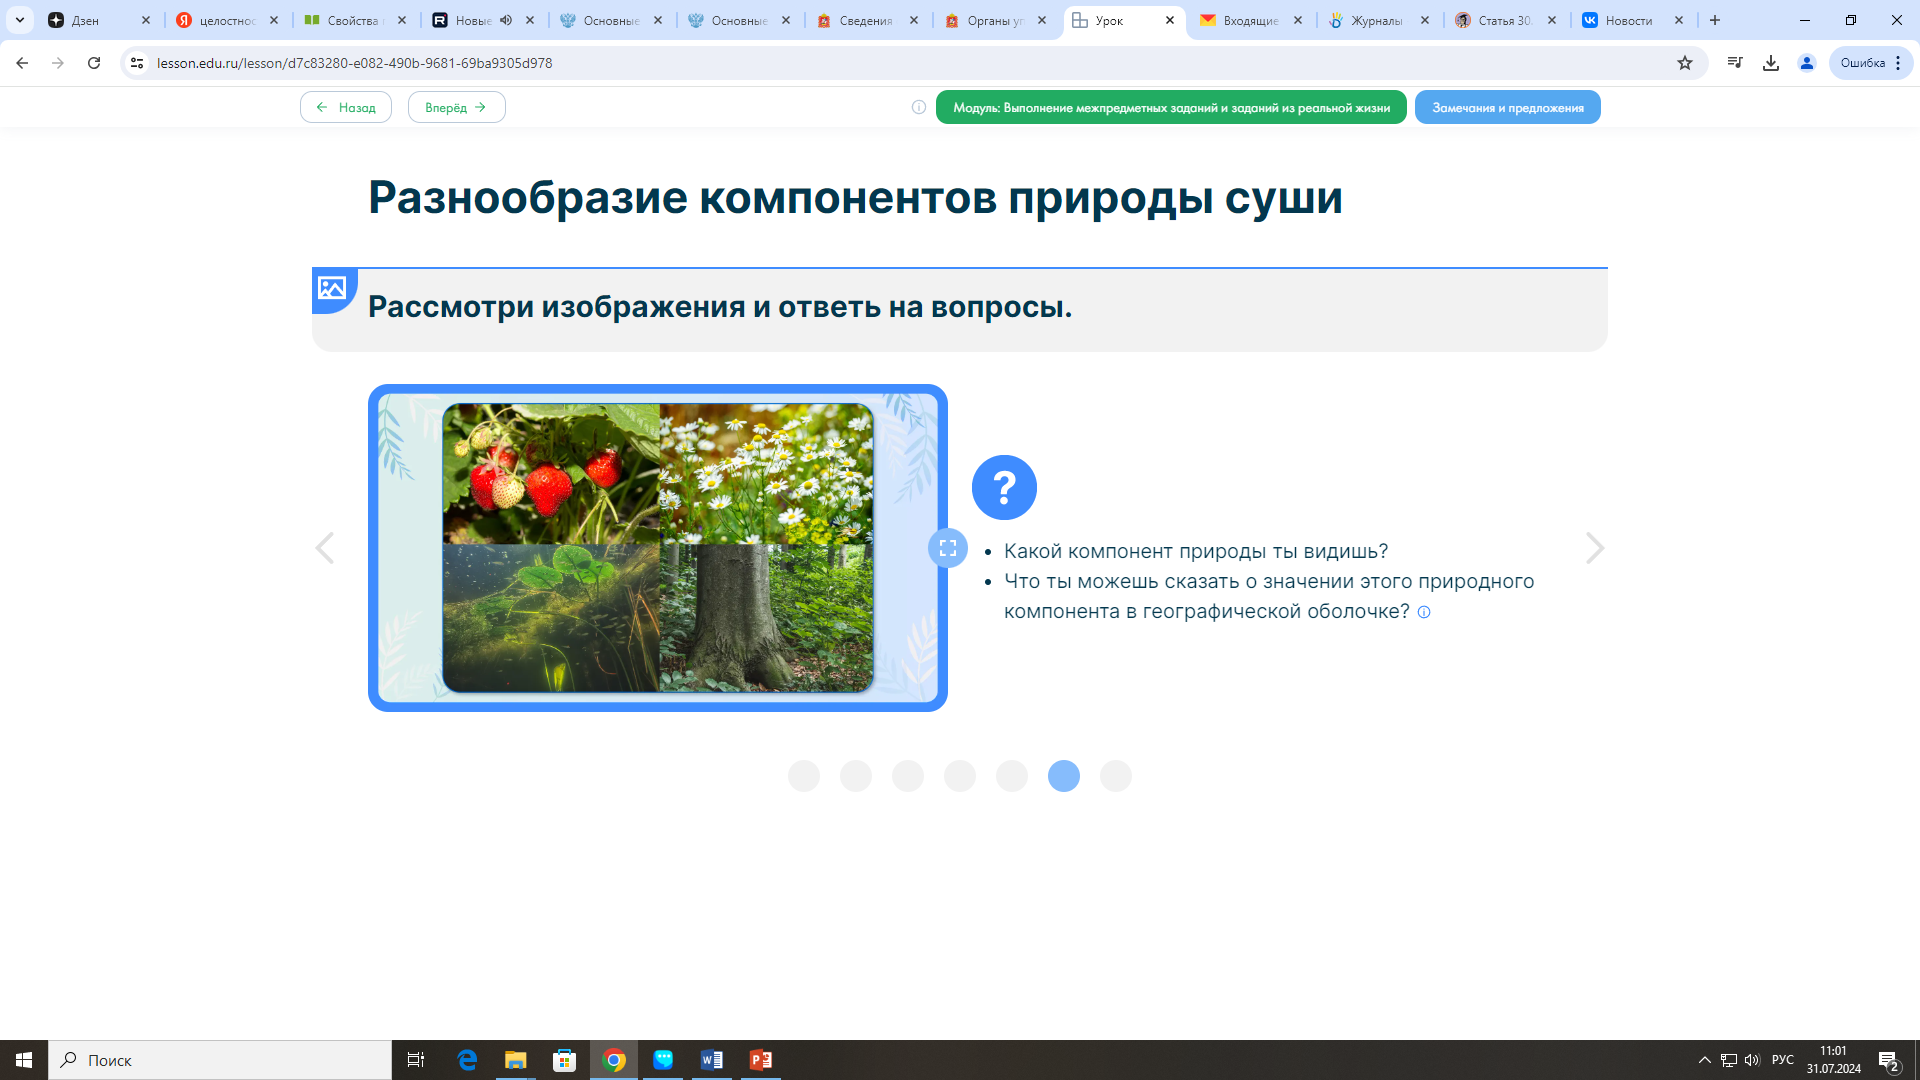1920x1080 pixels.
Task: Select the third slide dot
Action: [x=908, y=776]
